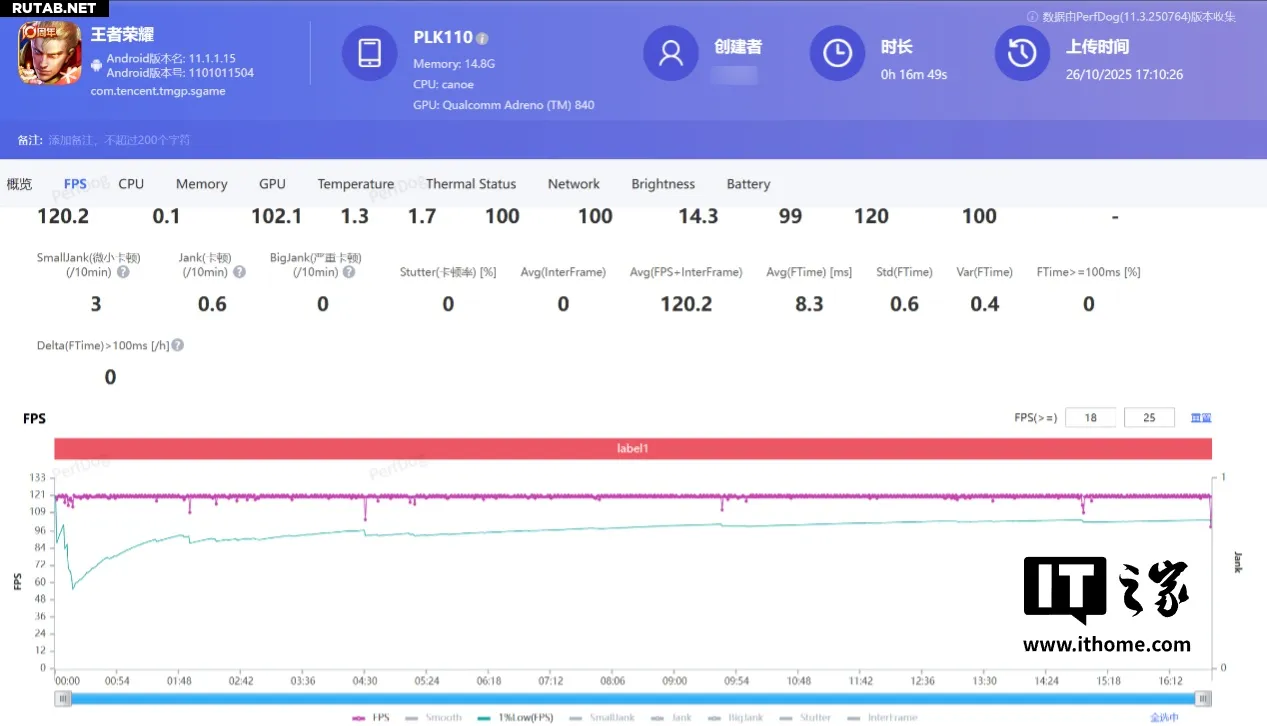The image size is (1267, 726).
Task: Click the Delta(FTime)>100ms help icon
Action: [x=177, y=345]
